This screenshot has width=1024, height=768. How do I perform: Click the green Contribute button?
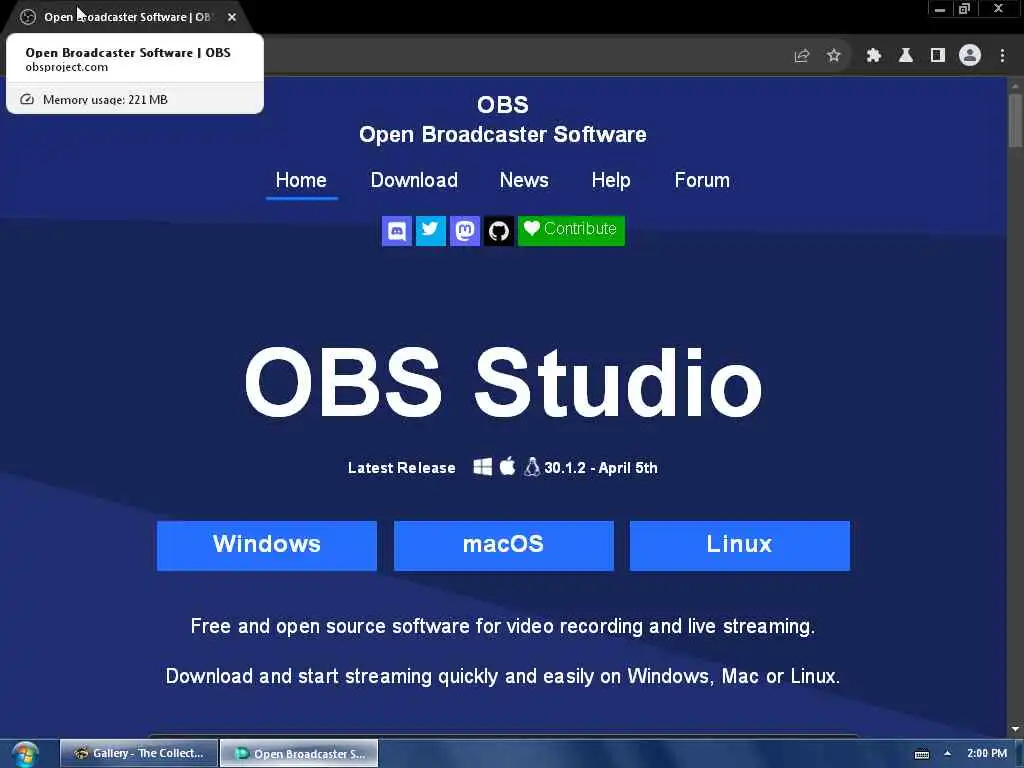(x=571, y=231)
